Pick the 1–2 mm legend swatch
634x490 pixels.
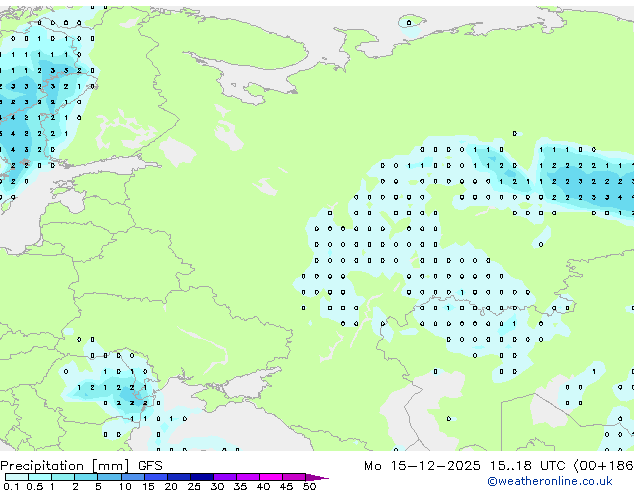(63, 477)
